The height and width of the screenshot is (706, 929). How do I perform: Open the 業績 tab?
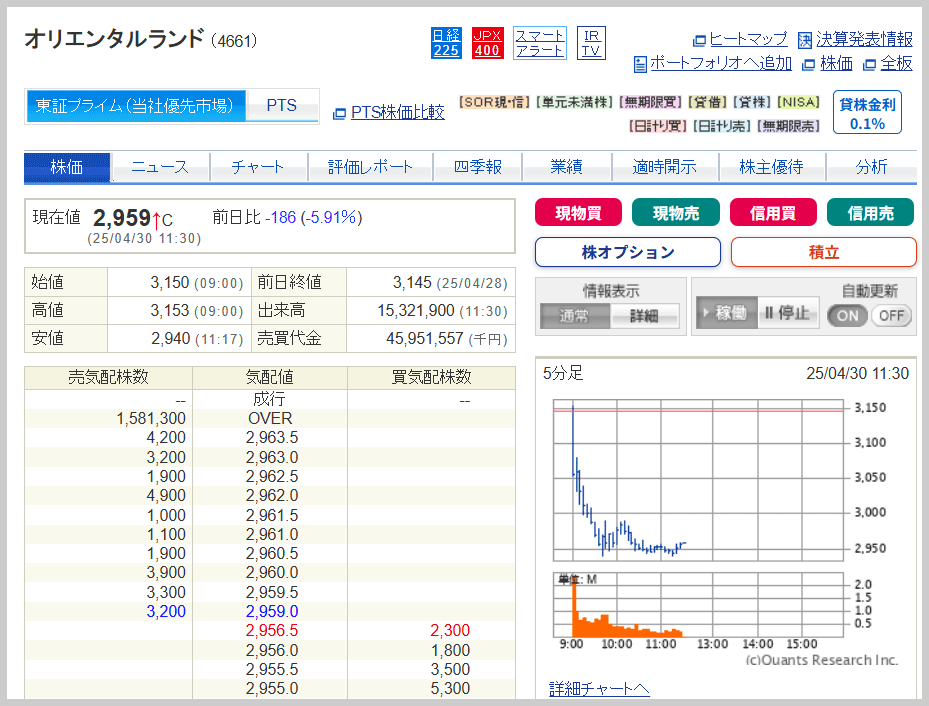pyautogui.click(x=566, y=167)
